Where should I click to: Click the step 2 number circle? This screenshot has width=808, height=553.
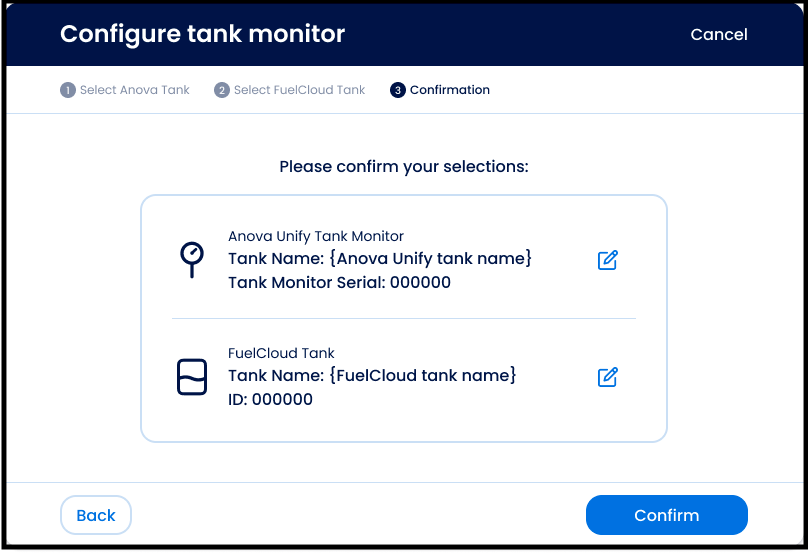coord(222,90)
